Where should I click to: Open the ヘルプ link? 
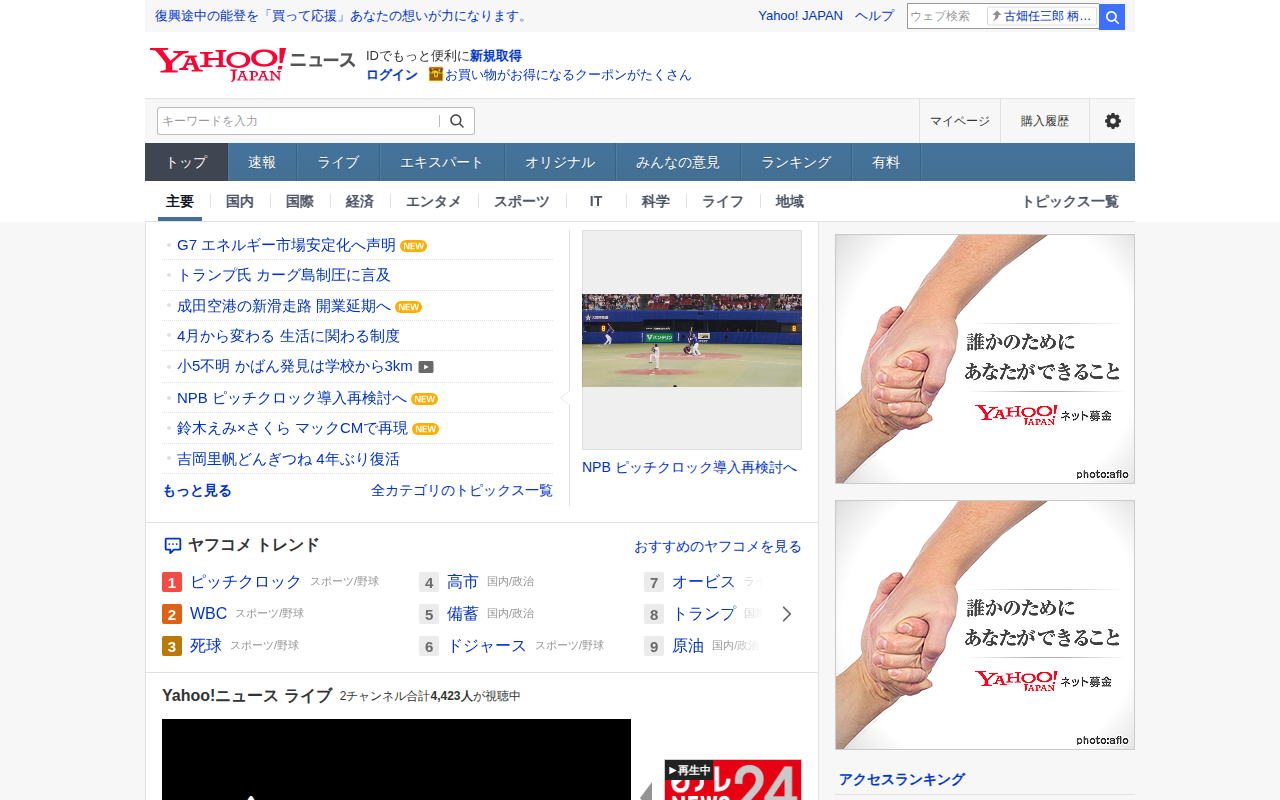875,16
